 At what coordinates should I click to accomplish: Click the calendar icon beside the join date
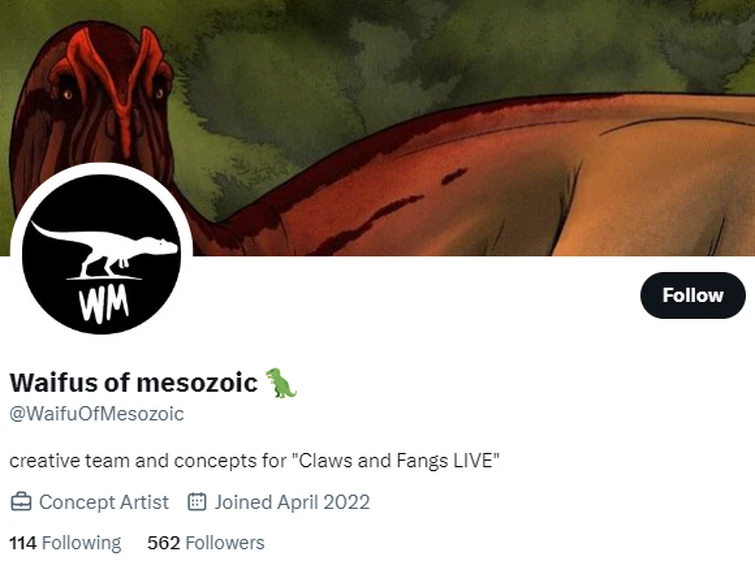pos(197,502)
